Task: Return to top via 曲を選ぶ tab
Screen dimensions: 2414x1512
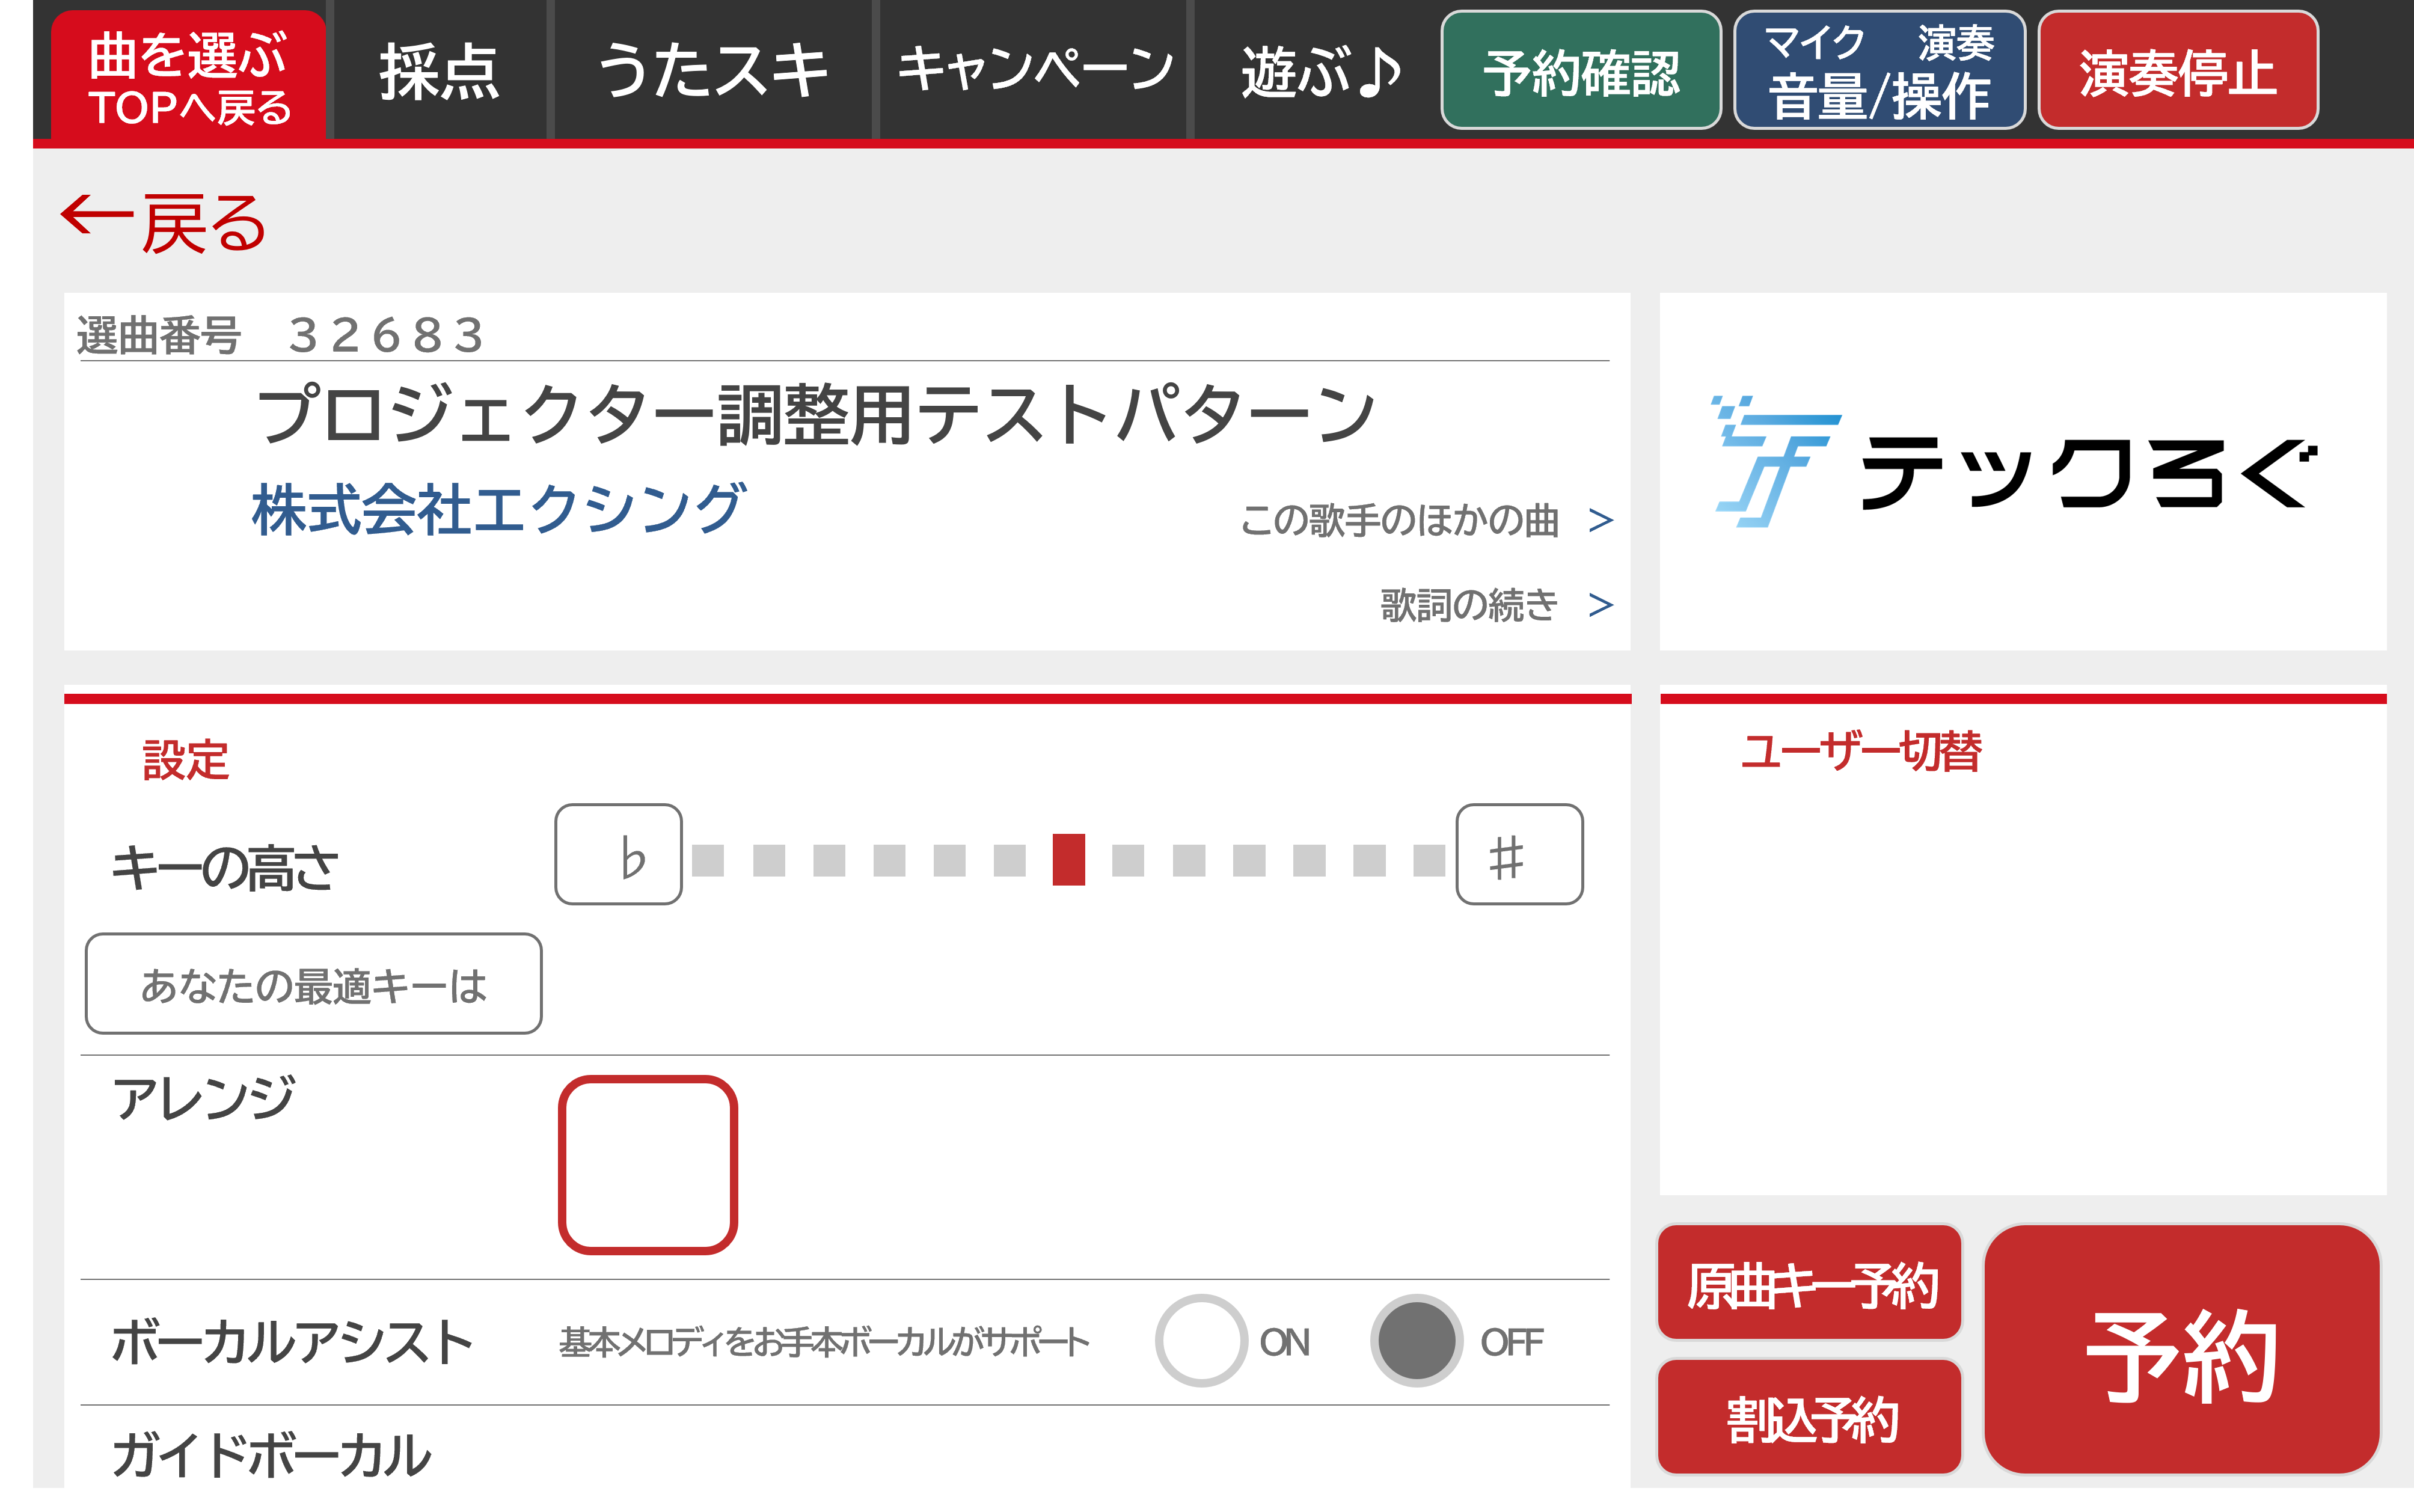Action: coord(189,76)
